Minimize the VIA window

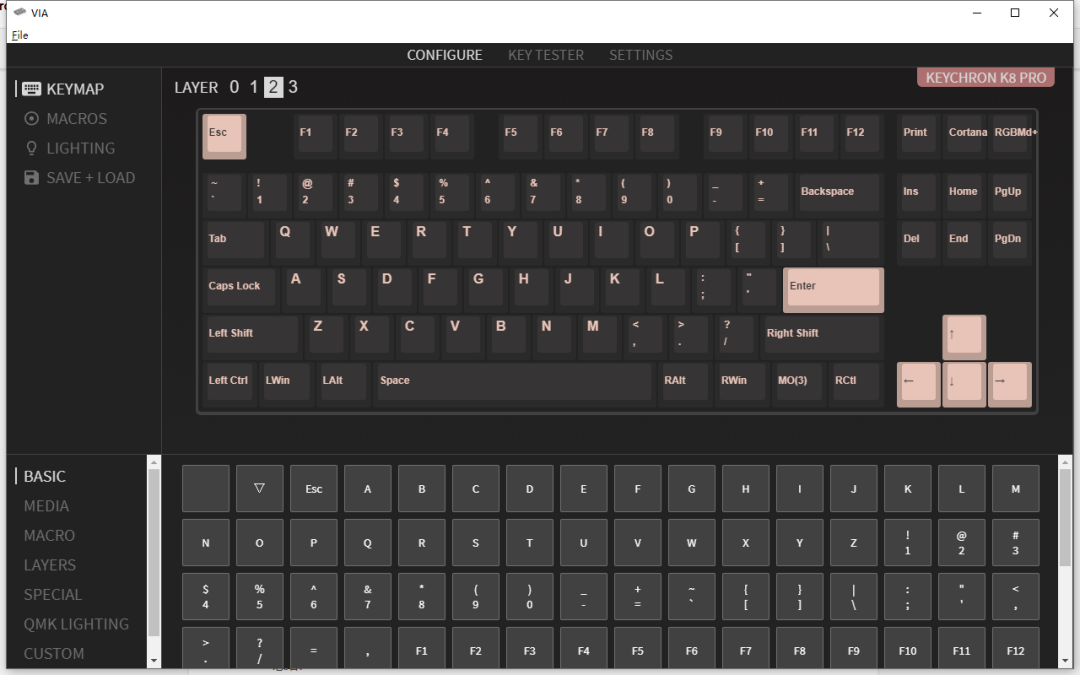(x=977, y=12)
